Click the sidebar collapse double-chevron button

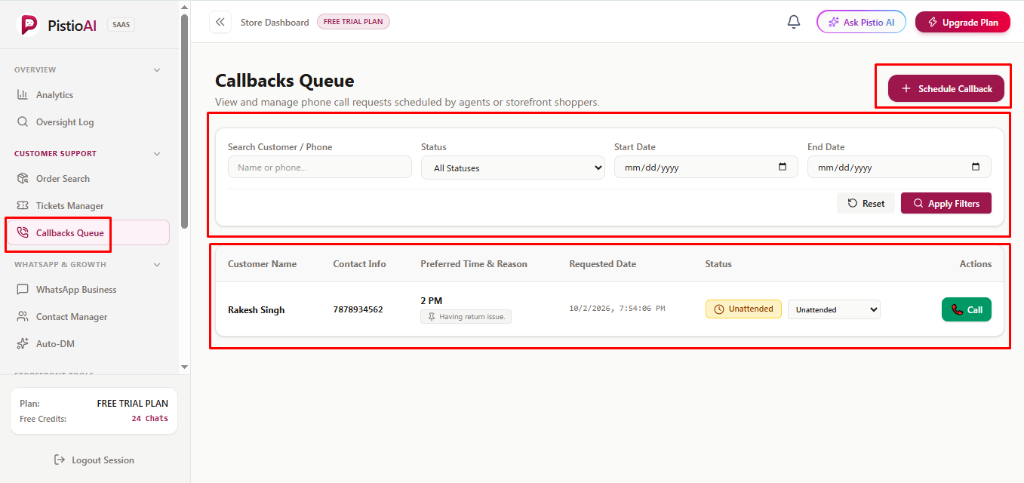tap(220, 22)
